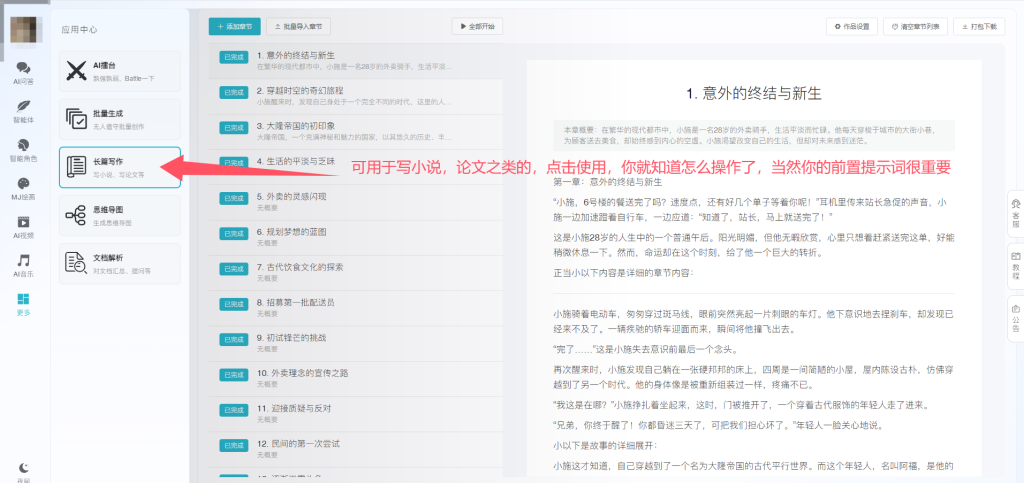Open the AI问答 chat icon in sidebar
Screen dimensions: 1024x483
click(23, 68)
